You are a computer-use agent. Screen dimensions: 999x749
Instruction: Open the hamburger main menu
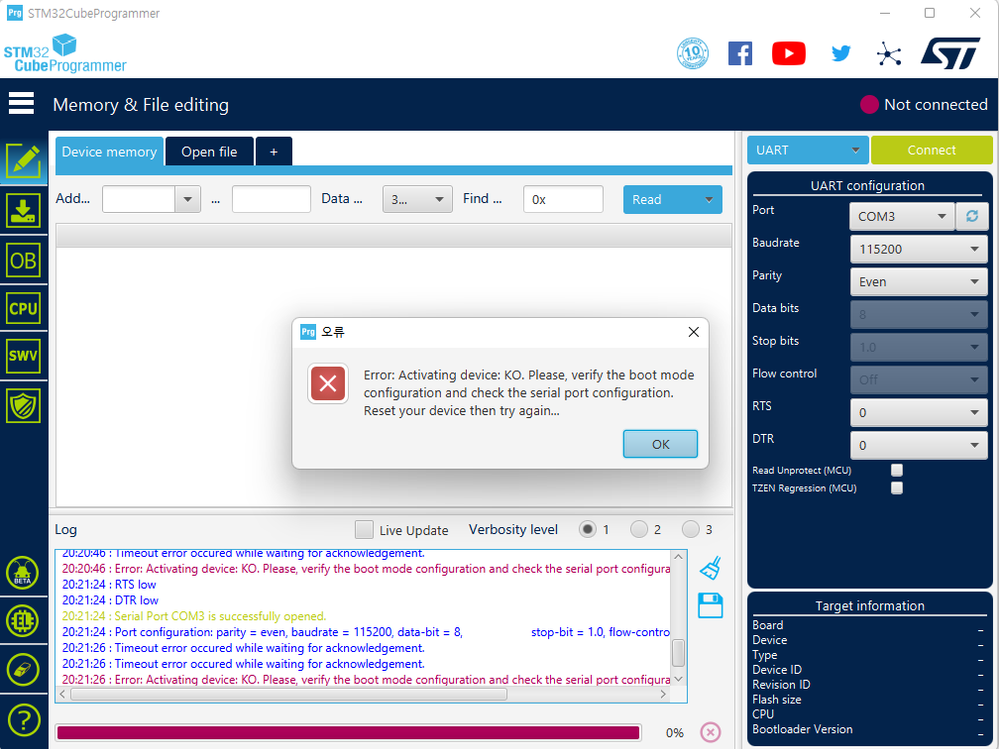coord(21,103)
